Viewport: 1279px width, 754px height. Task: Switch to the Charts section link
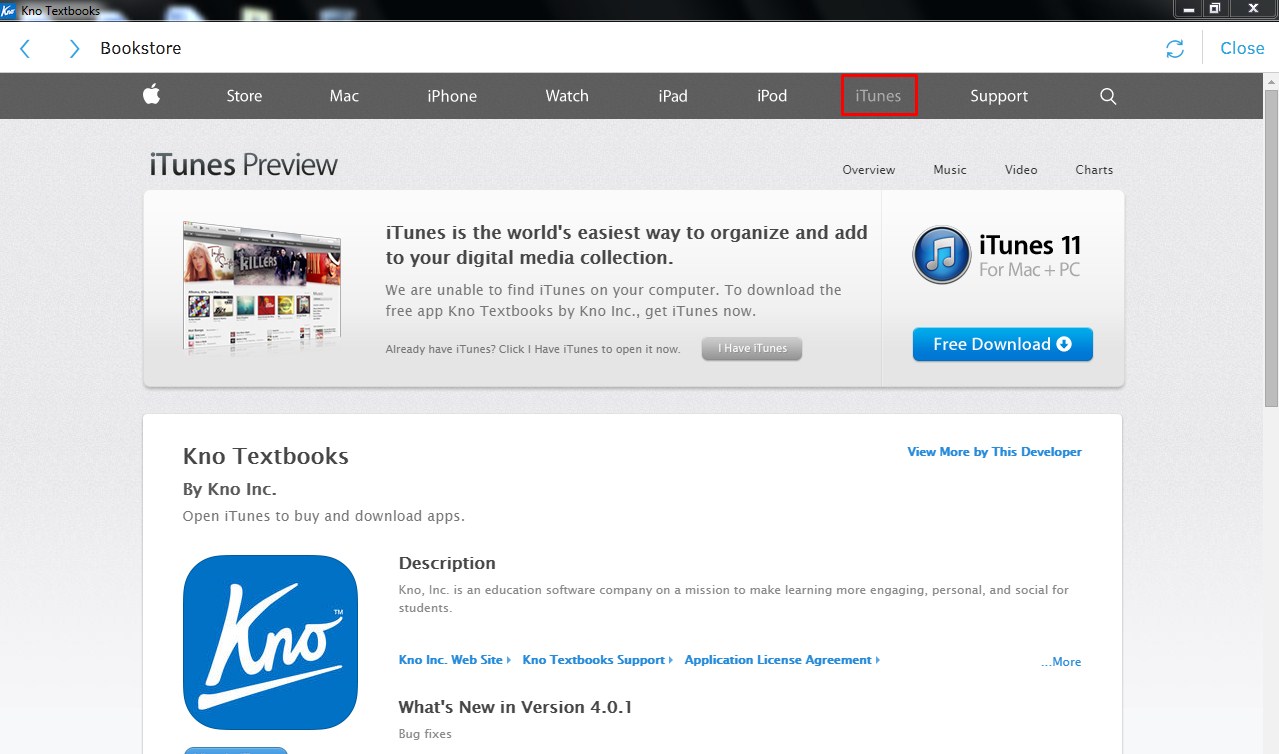point(1094,170)
